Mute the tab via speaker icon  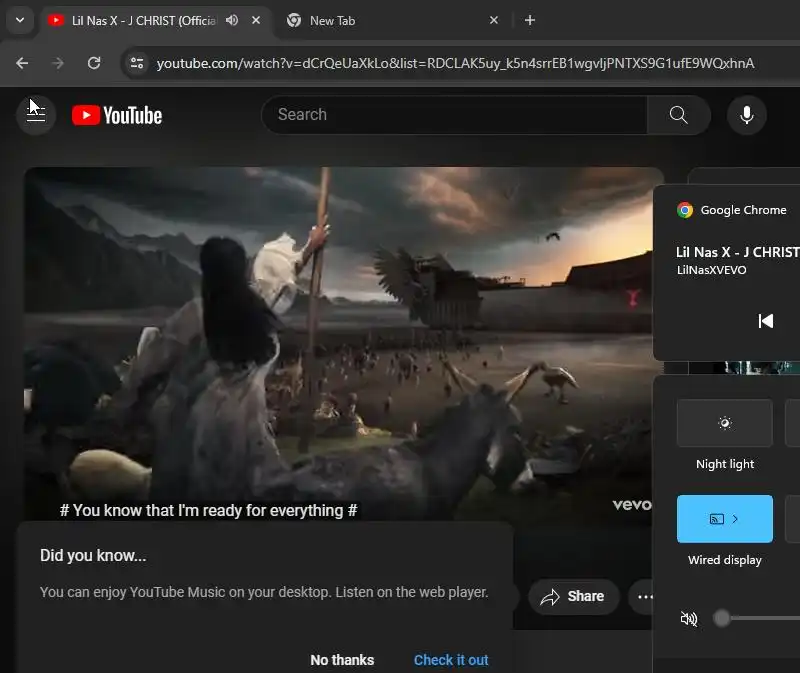(232, 20)
